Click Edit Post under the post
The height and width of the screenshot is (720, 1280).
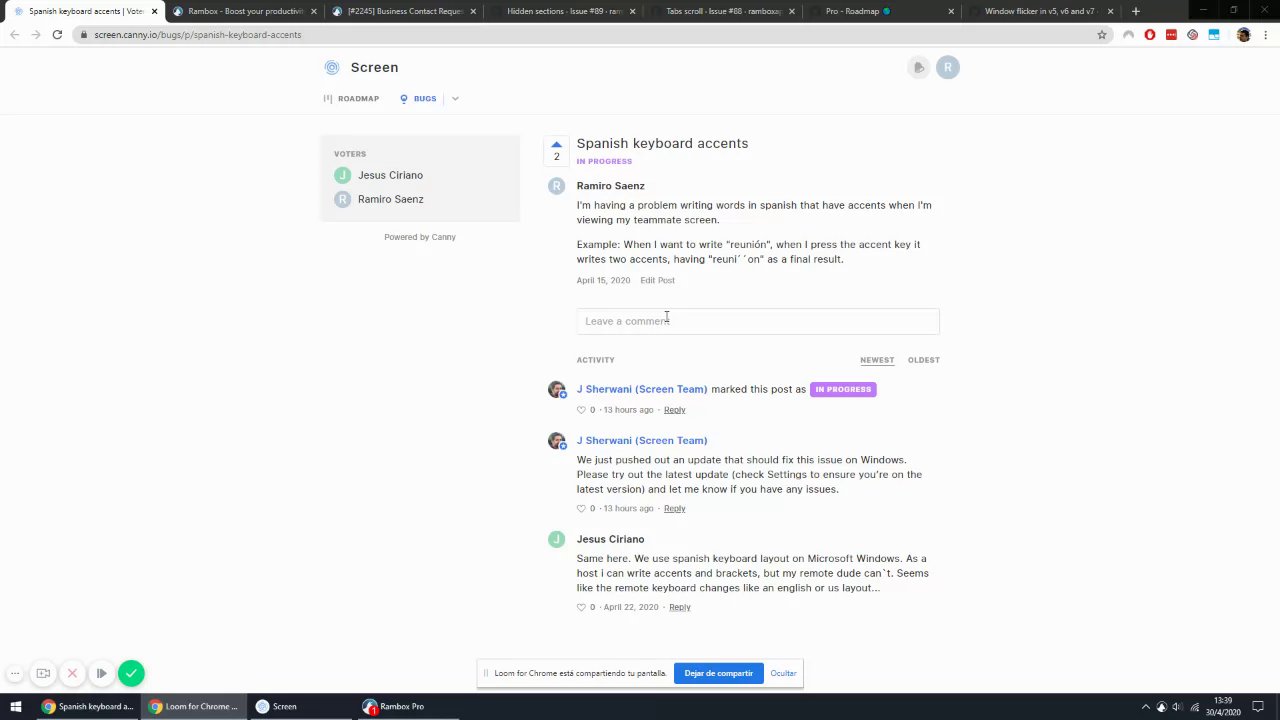(x=657, y=281)
